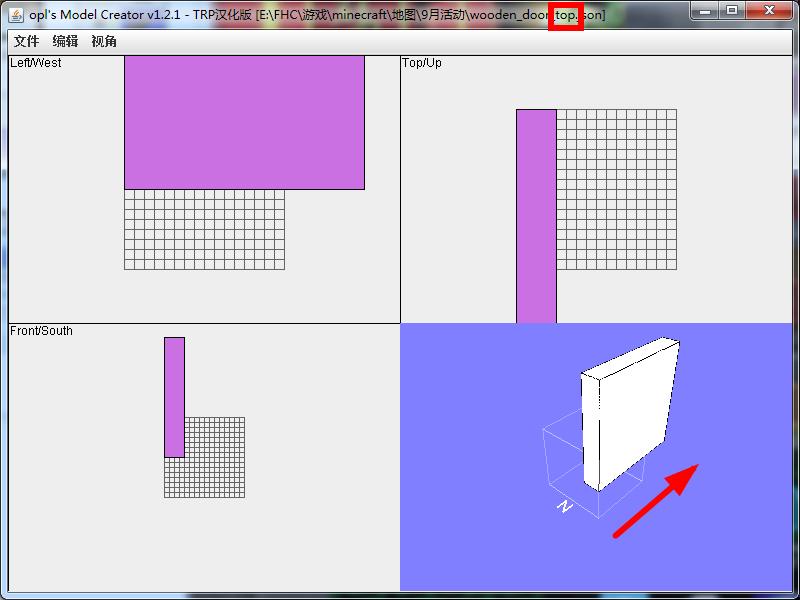The image size is (800, 600).
Task: Open the 文件 menu
Action: tap(26, 42)
